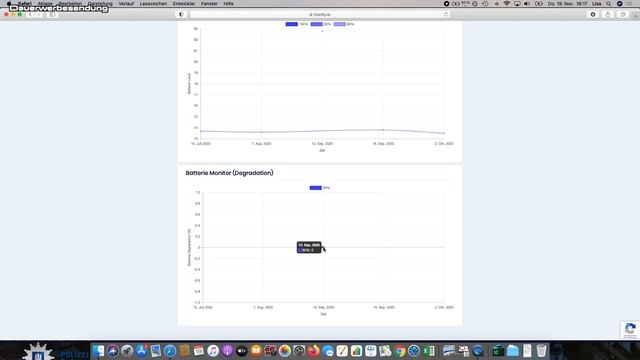Click the privacy shield icon beside address bar
640x360 pixels.
[x=181, y=14]
